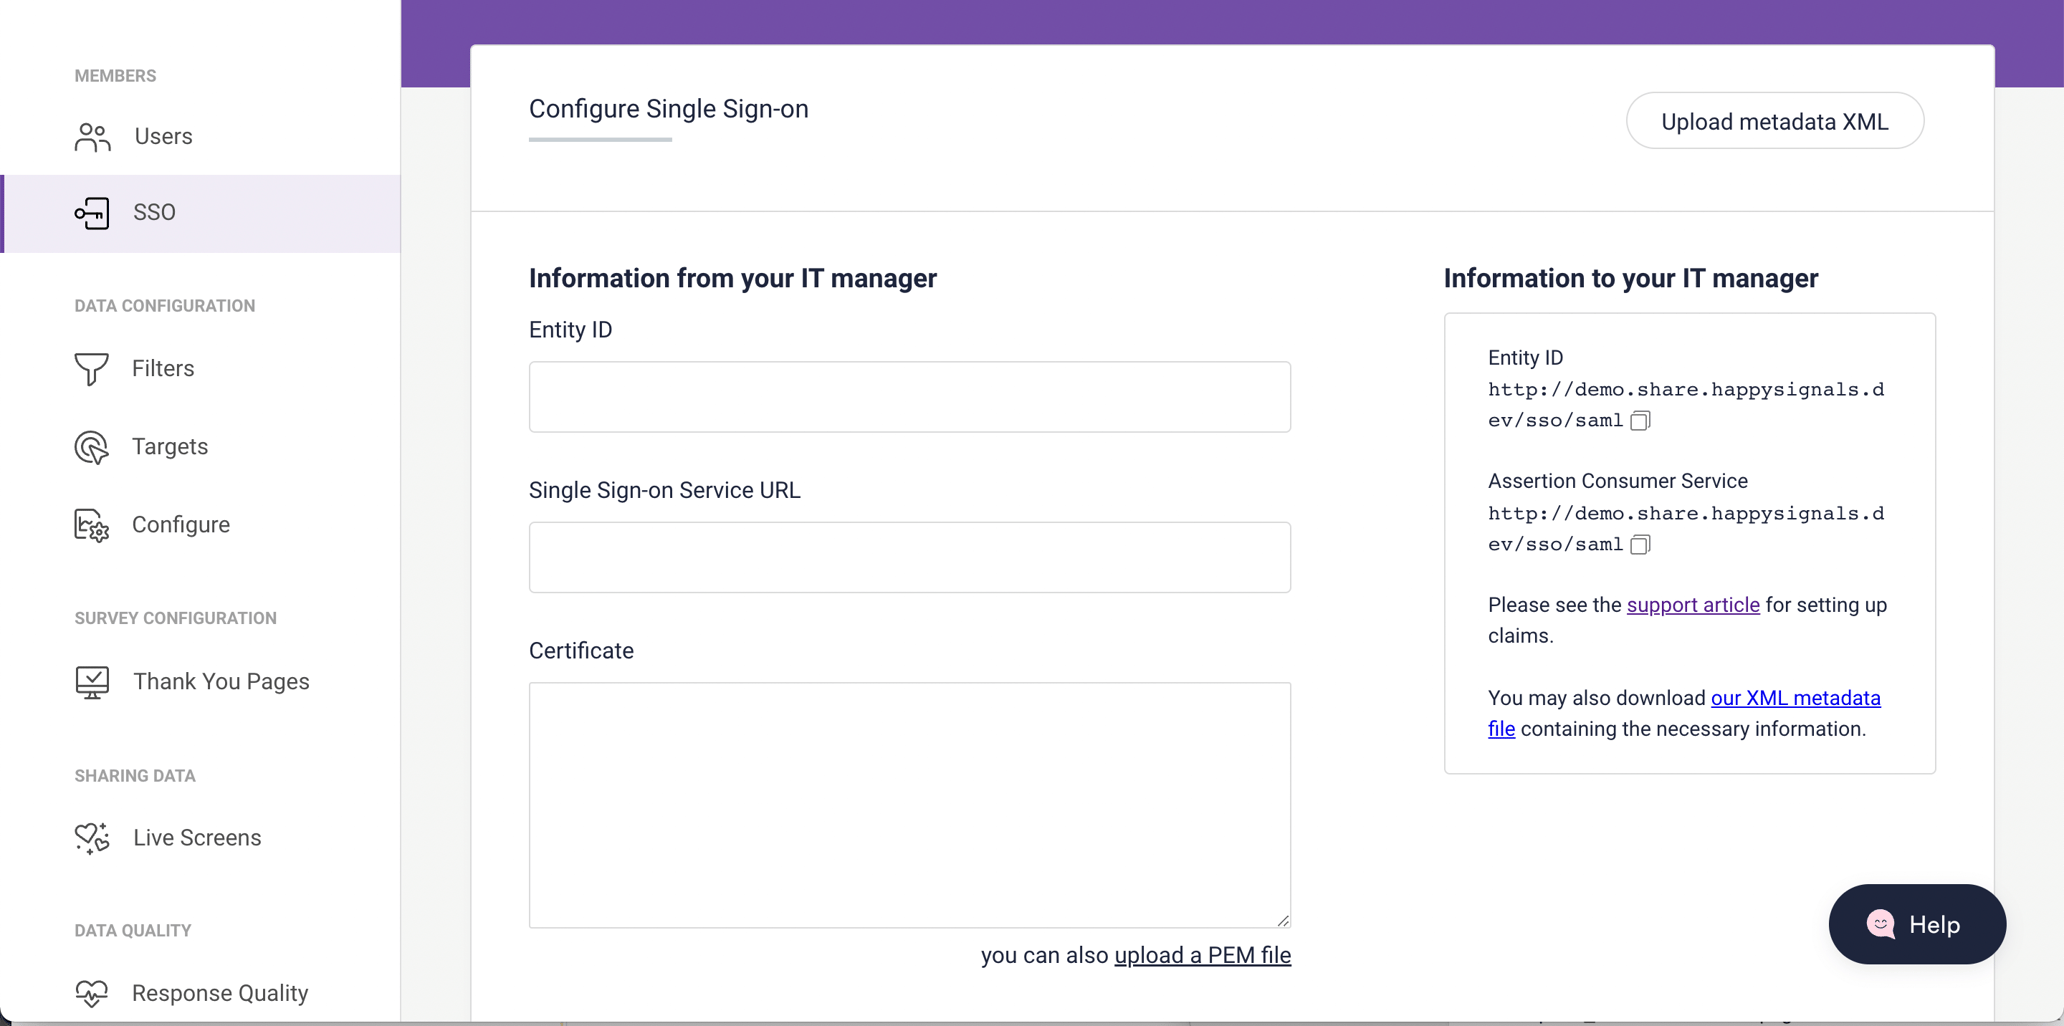
Task: Click the Upload metadata XML button
Action: tap(1774, 121)
